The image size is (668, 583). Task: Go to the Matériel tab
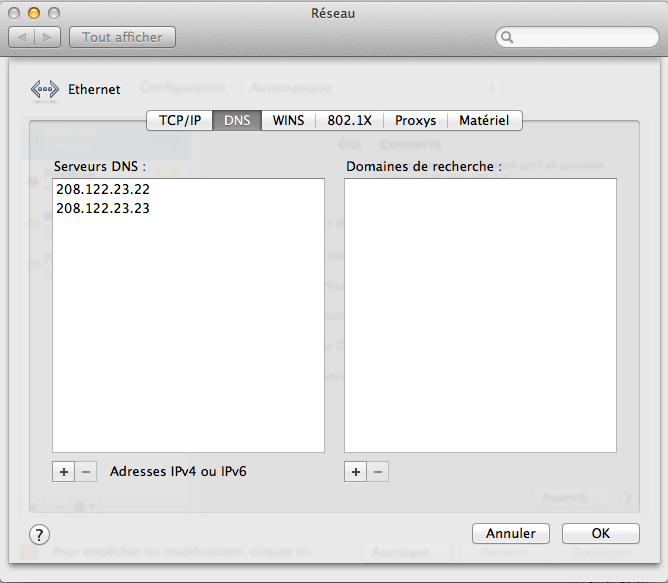click(x=484, y=120)
